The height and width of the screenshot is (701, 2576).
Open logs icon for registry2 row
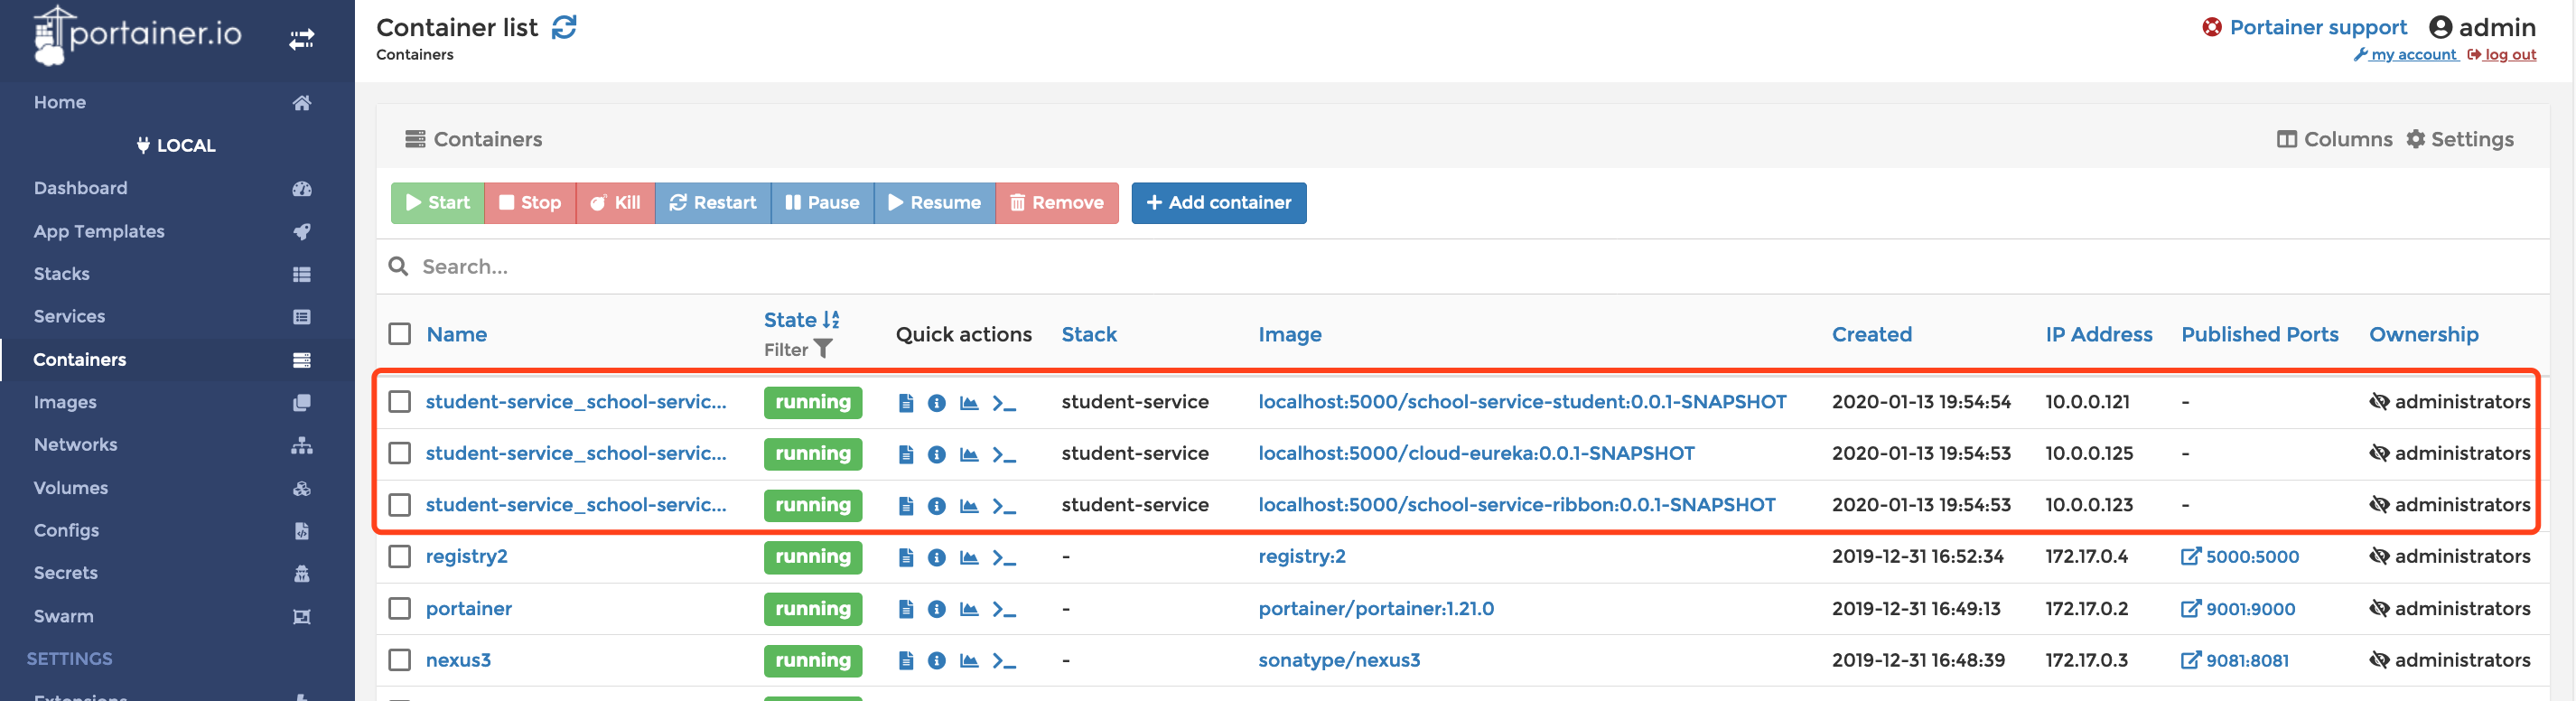[x=906, y=557]
